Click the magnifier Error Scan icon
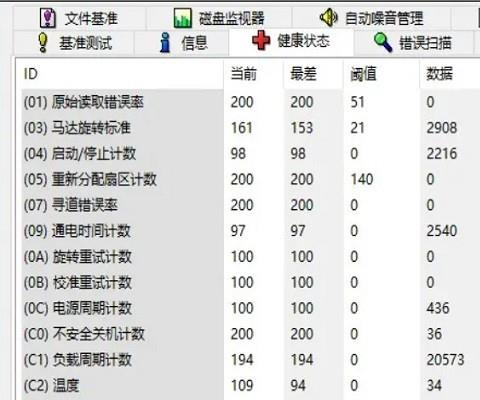Viewport: 480px width, 400px height. [383, 42]
